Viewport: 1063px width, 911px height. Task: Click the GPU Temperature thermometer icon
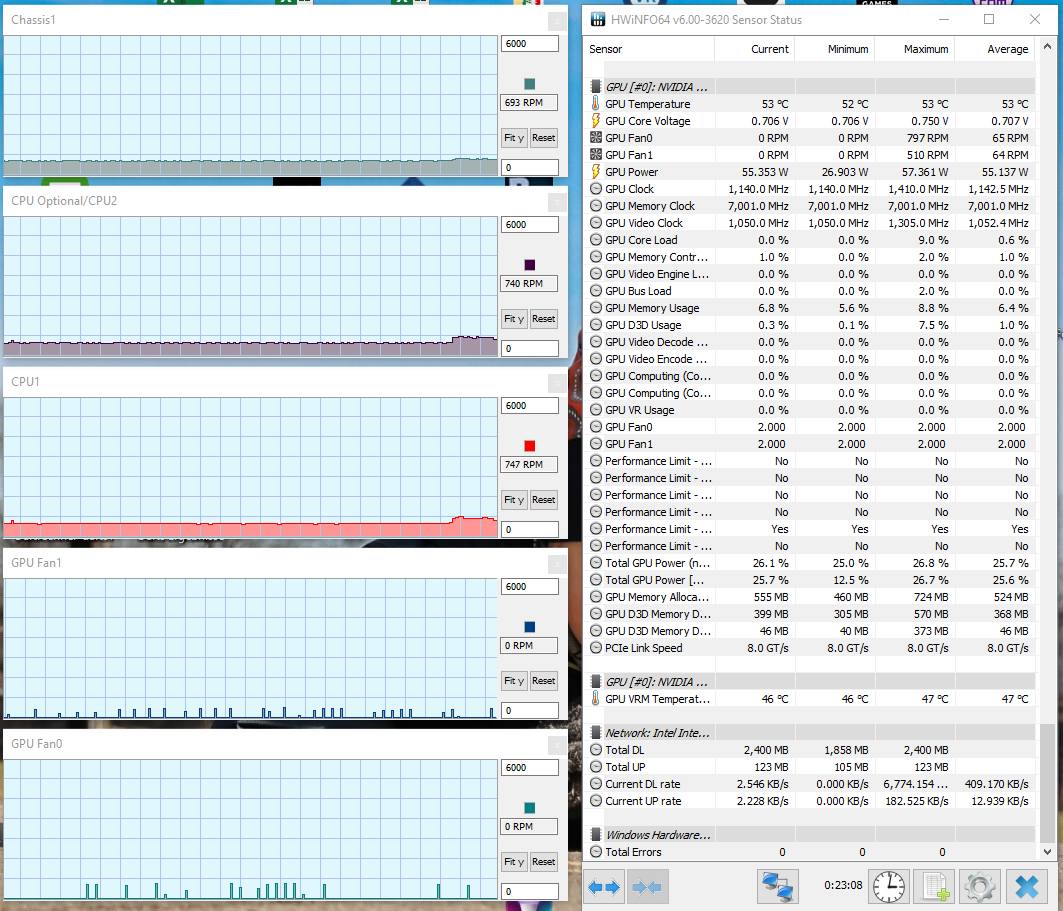[595, 104]
